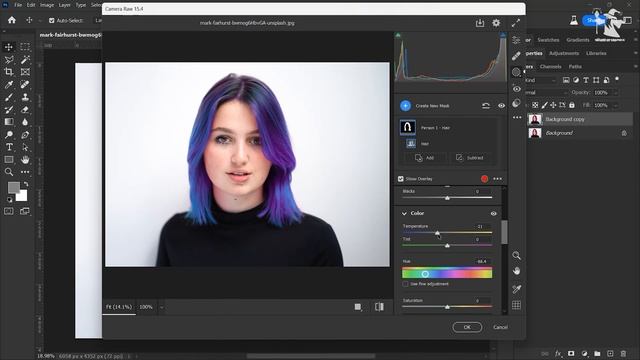
Task: Open zoom level dropdown arrow beside 100%
Action: 162,307
